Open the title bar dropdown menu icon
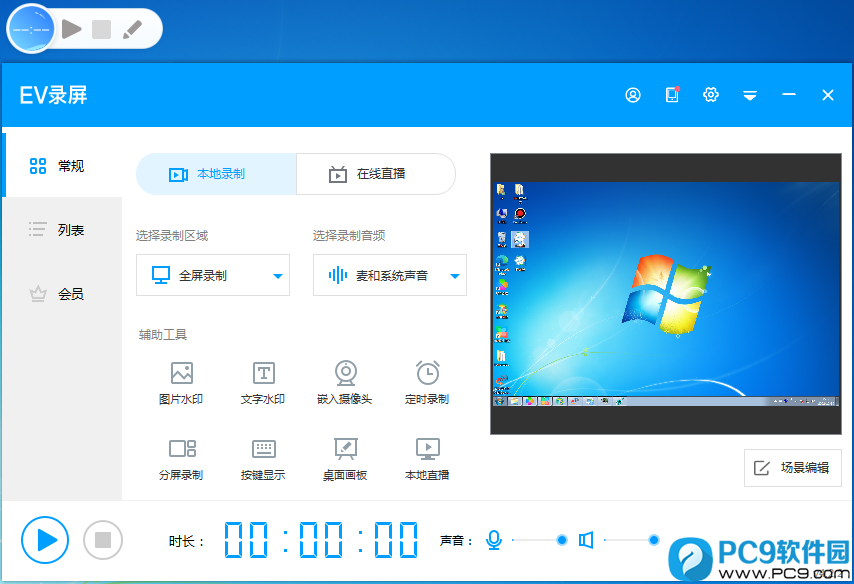Image resolution: width=854 pixels, height=584 pixels. coord(750,96)
